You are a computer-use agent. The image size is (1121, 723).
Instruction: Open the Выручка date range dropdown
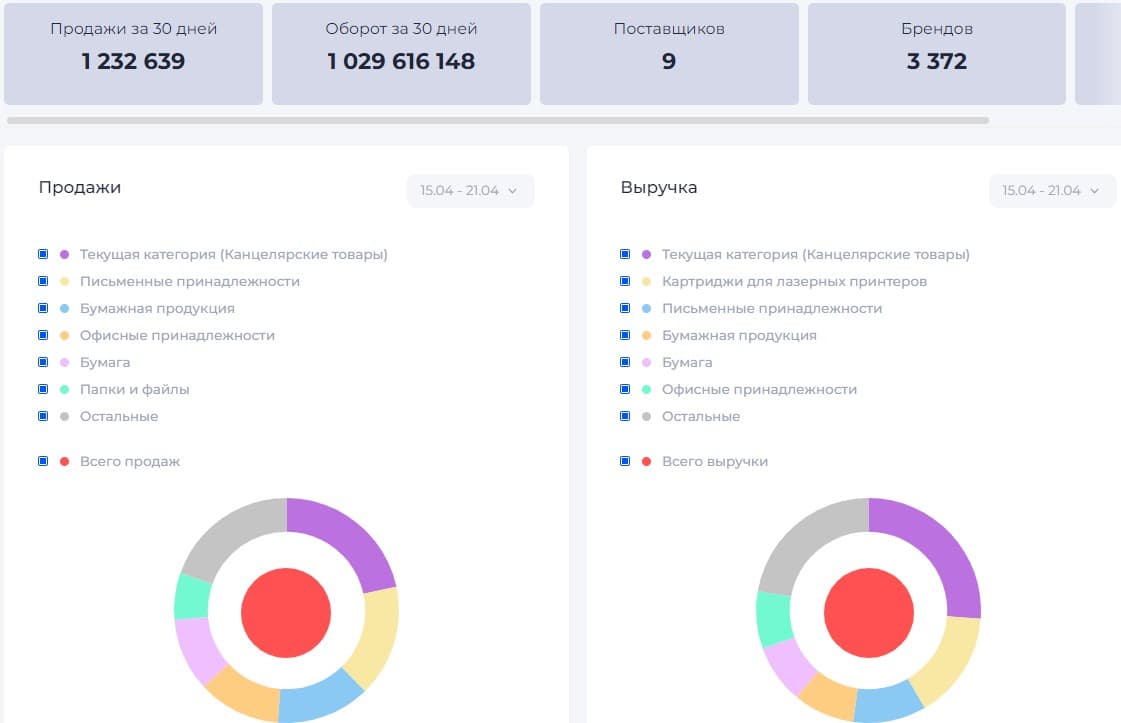[1052, 191]
